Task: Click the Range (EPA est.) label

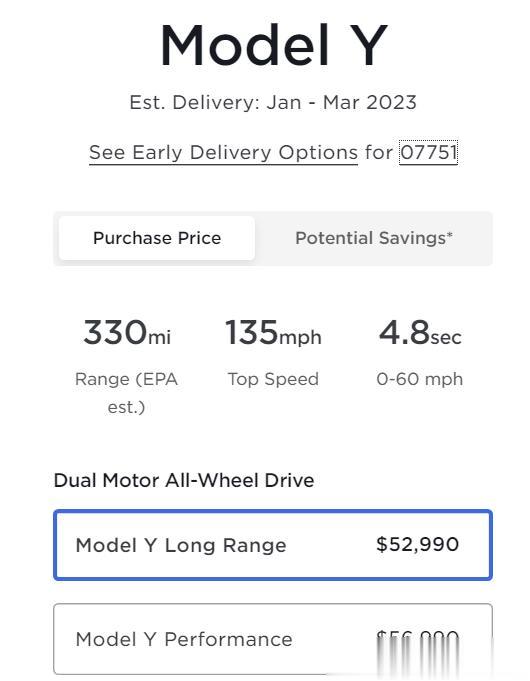Action: coord(126,393)
